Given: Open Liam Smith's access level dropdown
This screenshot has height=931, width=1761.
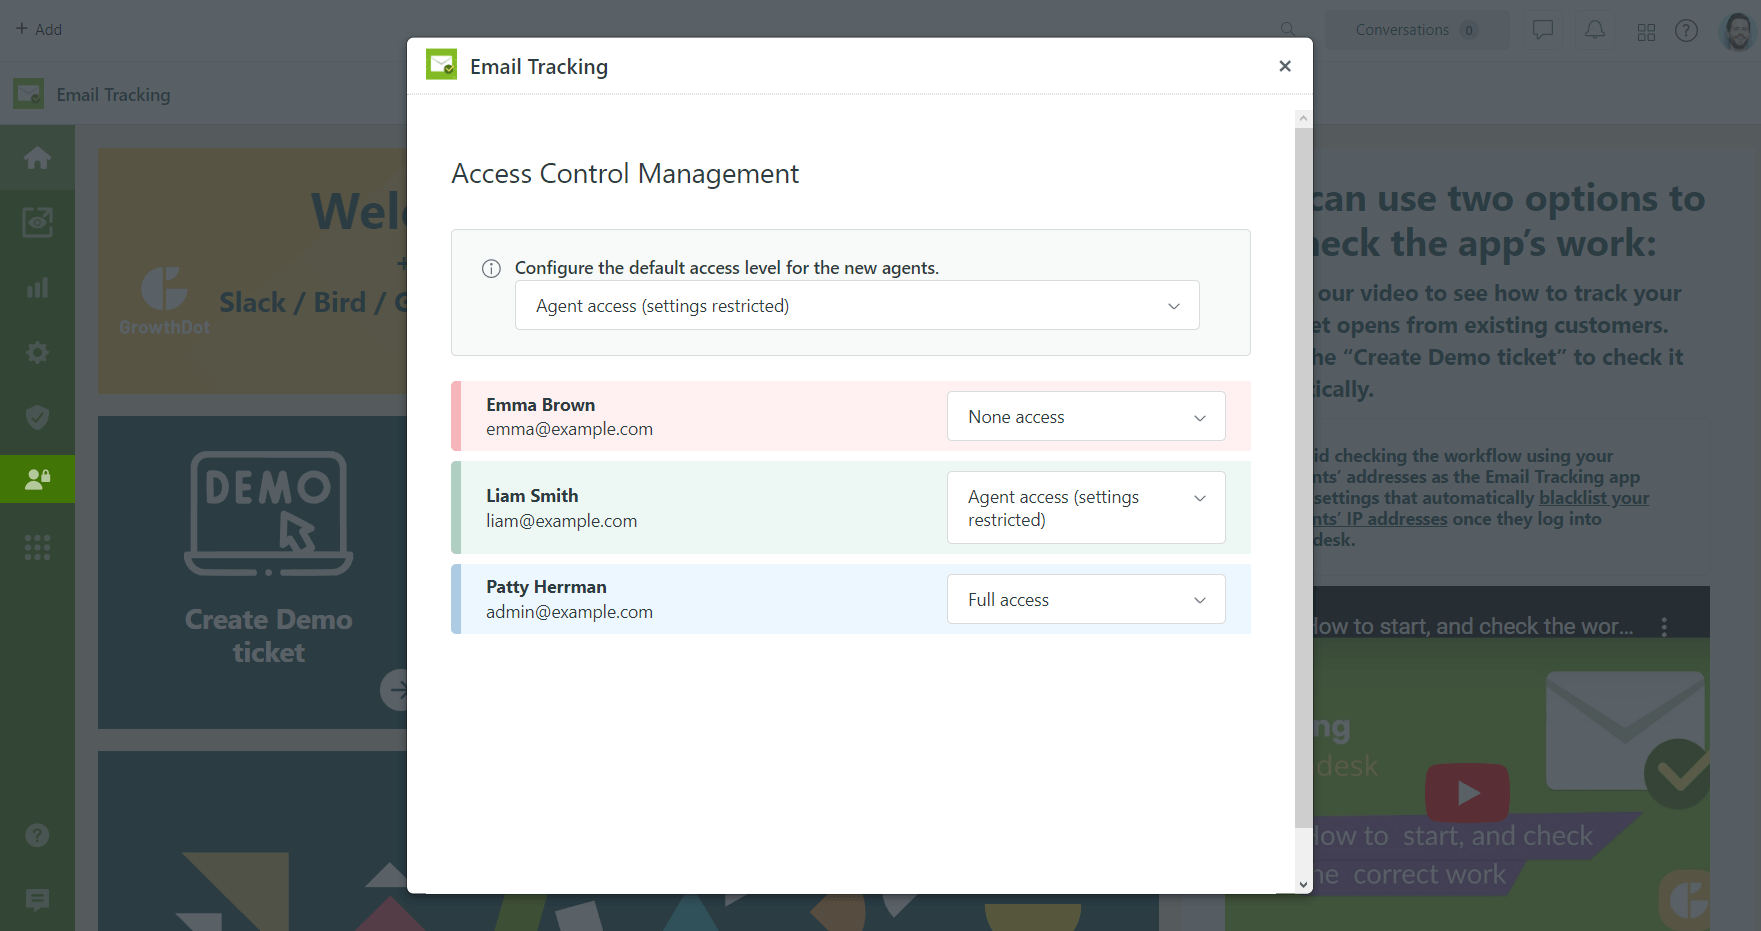Looking at the screenshot, I should point(1086,507).
